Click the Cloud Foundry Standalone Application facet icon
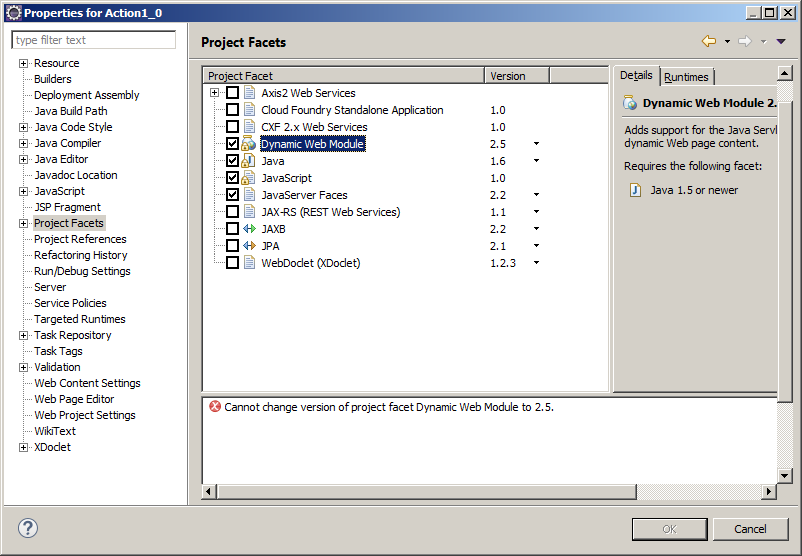This screenshot has width=802, height=556. point(249,109)
